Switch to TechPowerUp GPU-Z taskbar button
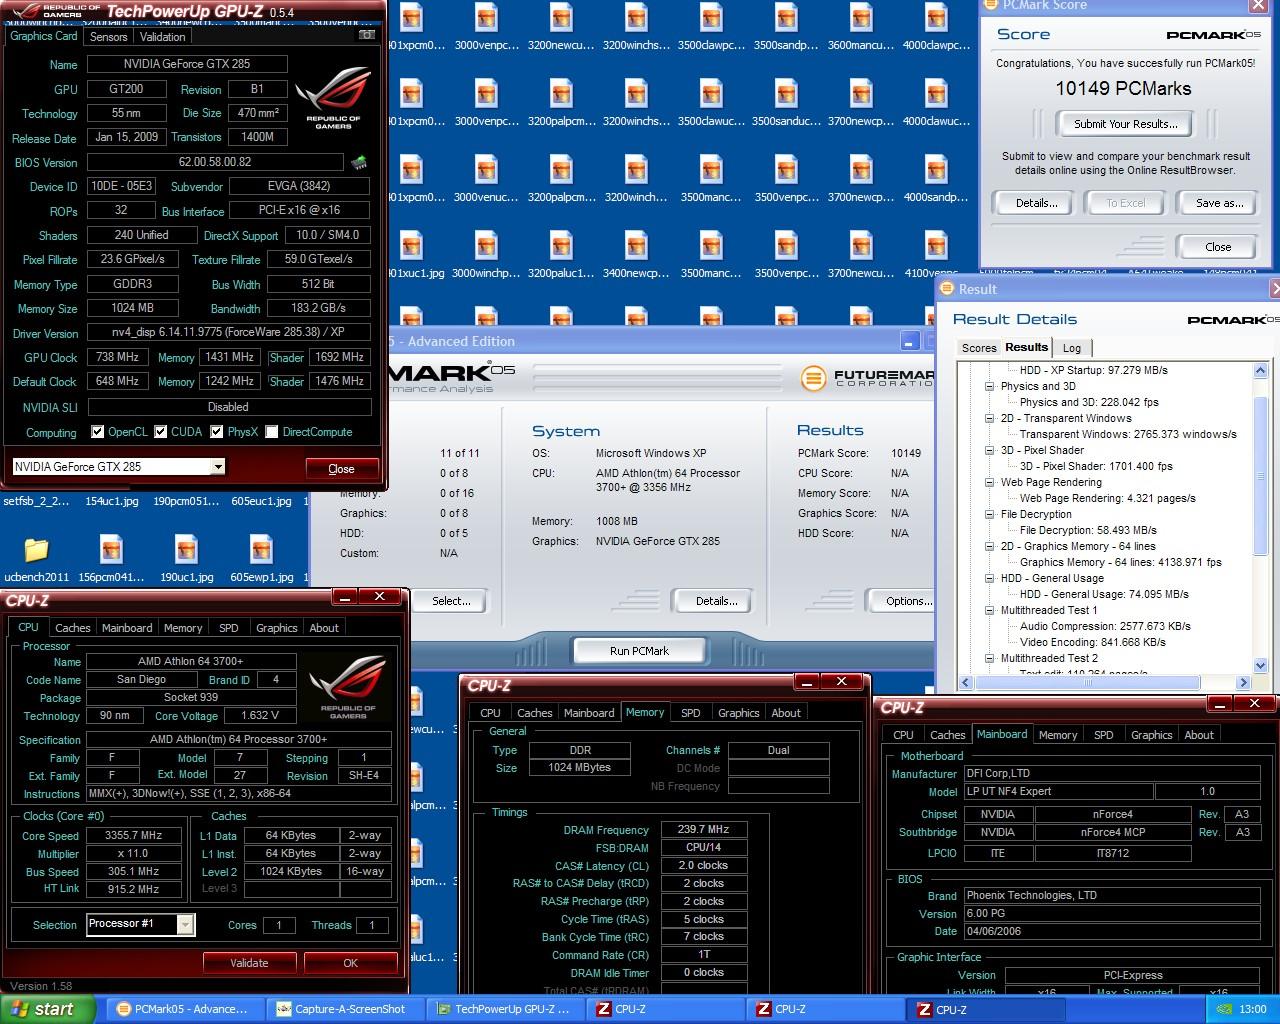Image resolution: width=1280 pixels, height=1024 pixels. pyautogui.click(x=508, y=1009)
